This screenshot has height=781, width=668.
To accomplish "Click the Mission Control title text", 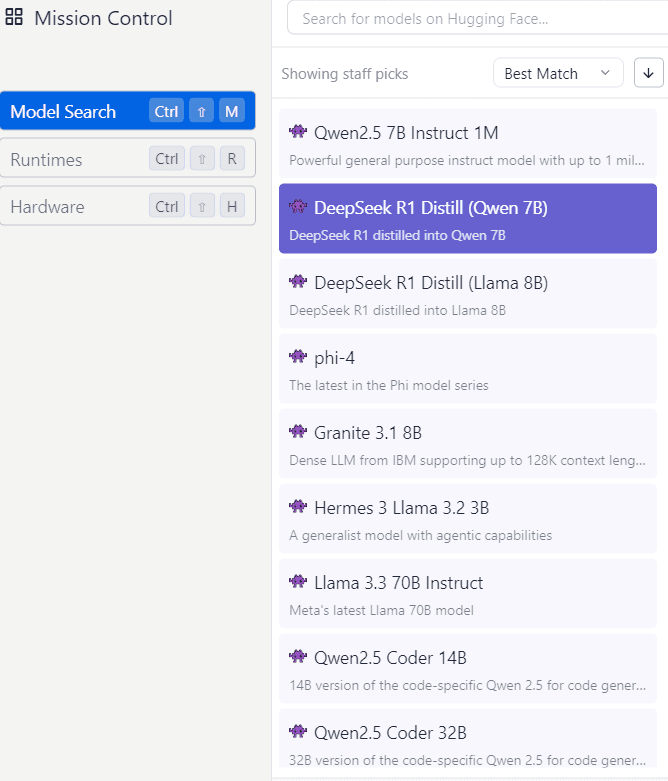I will point(103,18).
